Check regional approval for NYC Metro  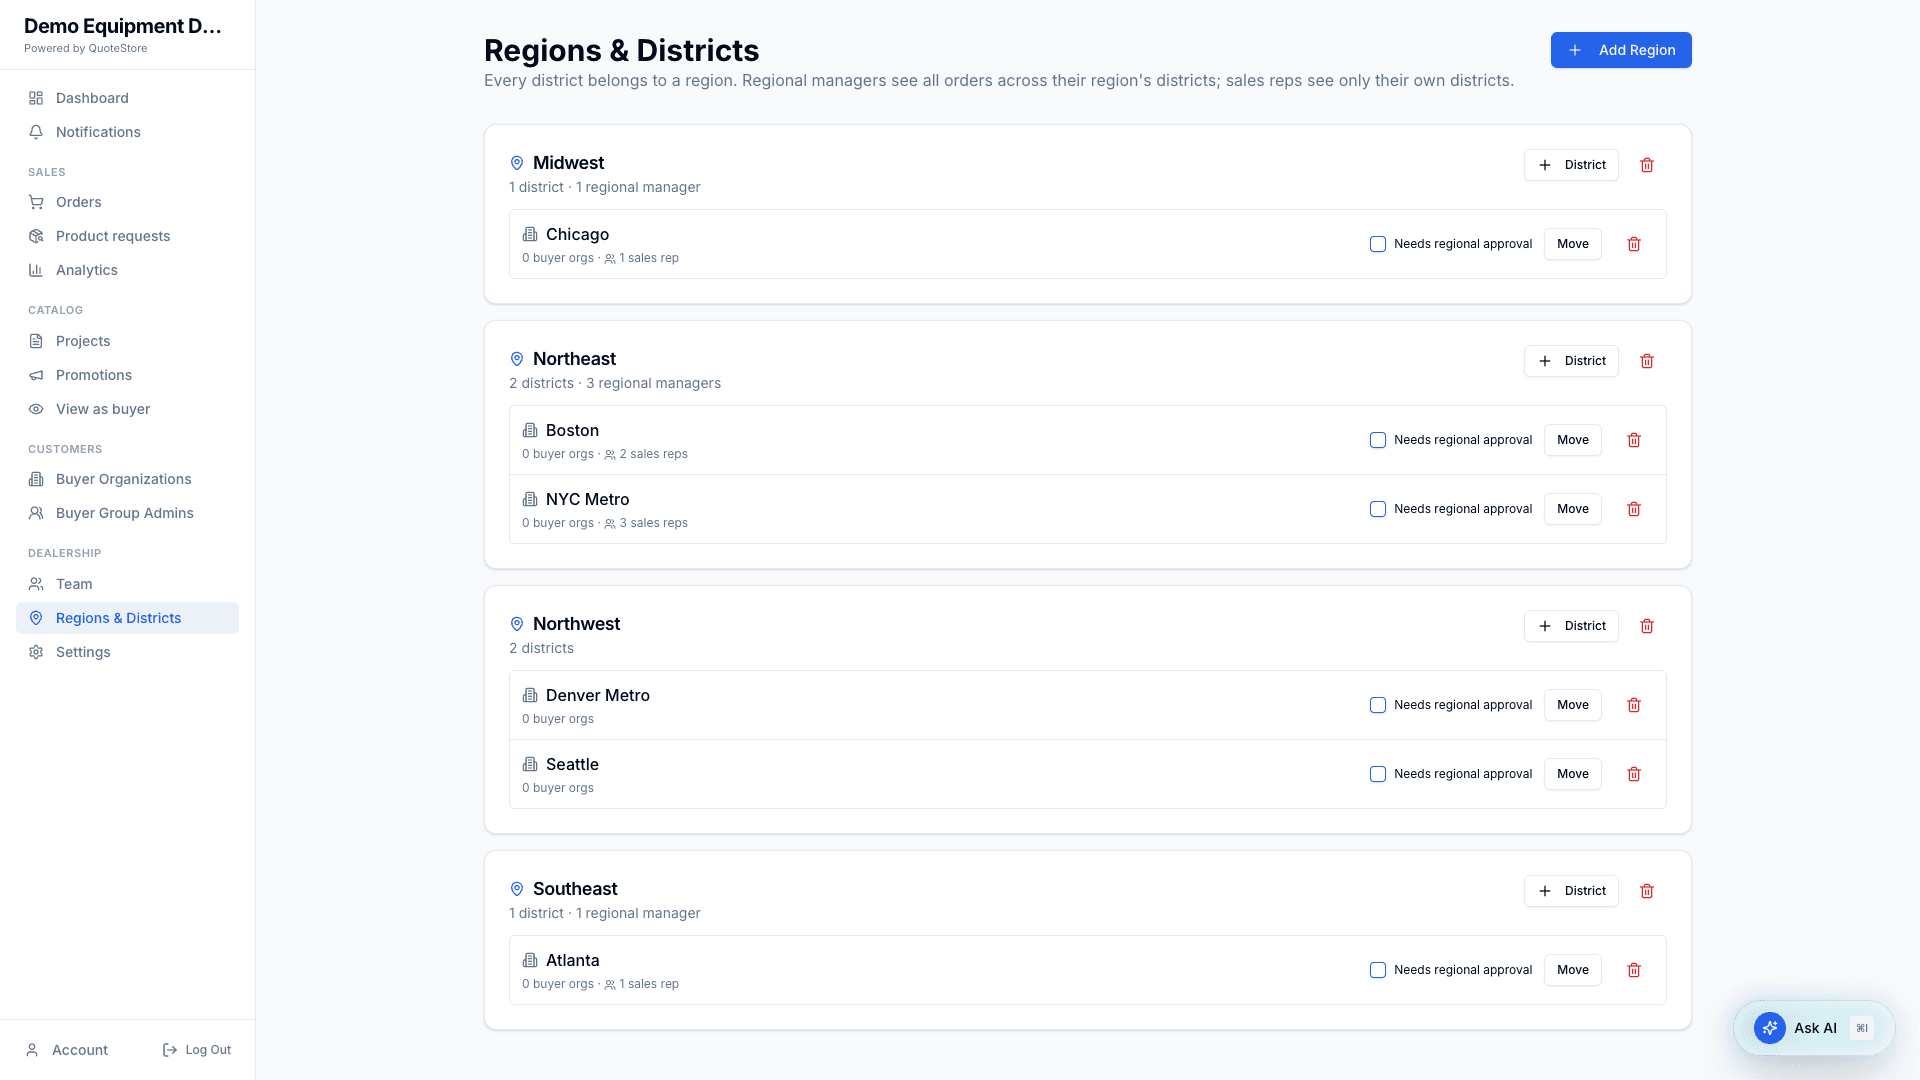[x=1378, y=509]
